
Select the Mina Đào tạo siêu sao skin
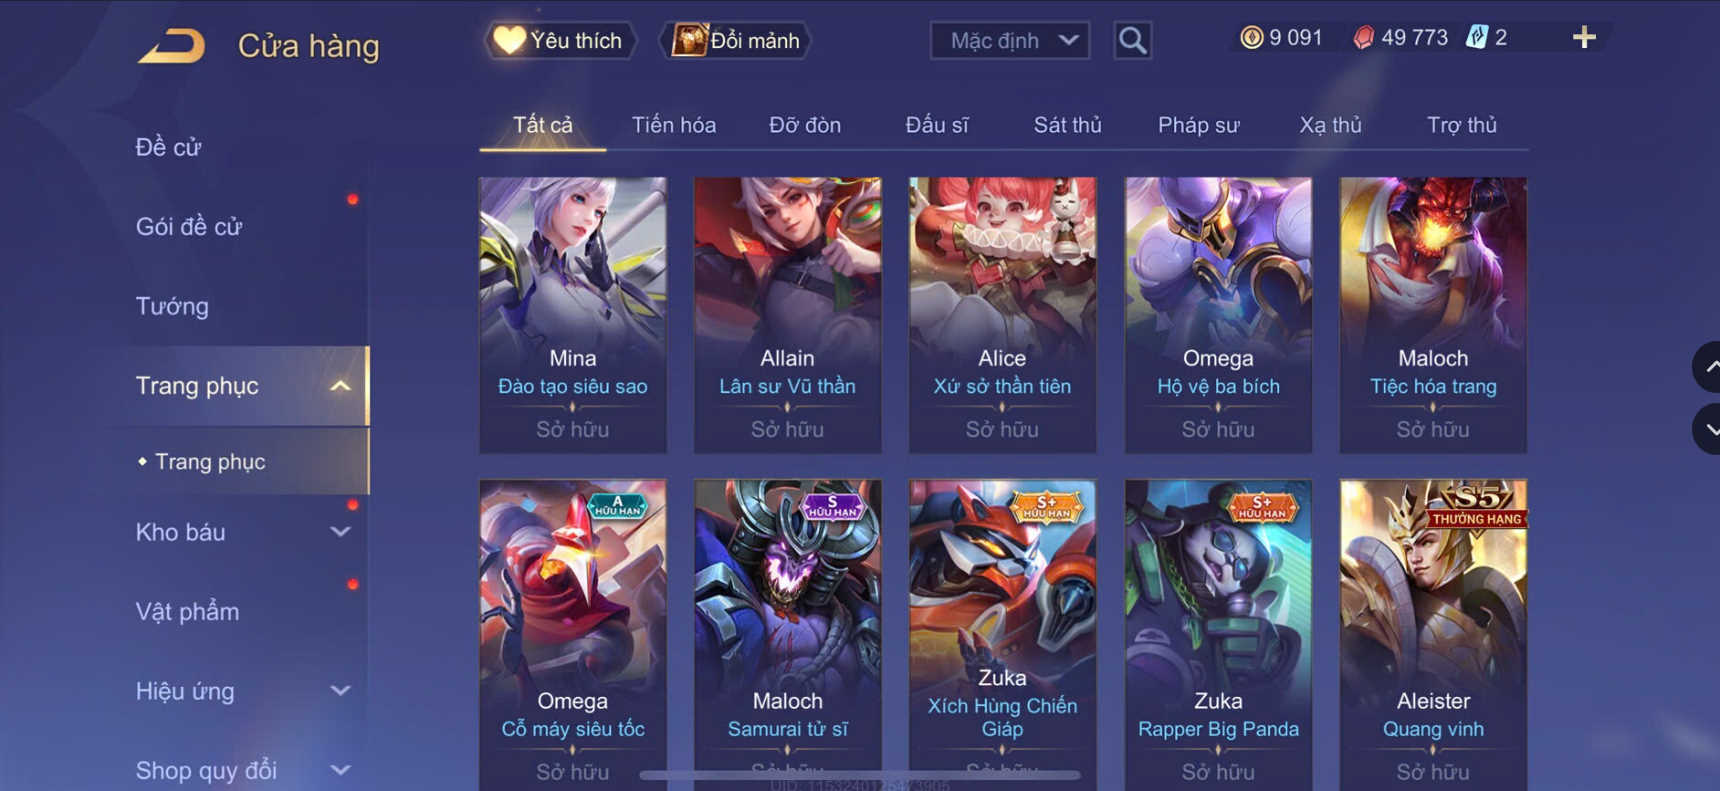[x=573, y=315]
